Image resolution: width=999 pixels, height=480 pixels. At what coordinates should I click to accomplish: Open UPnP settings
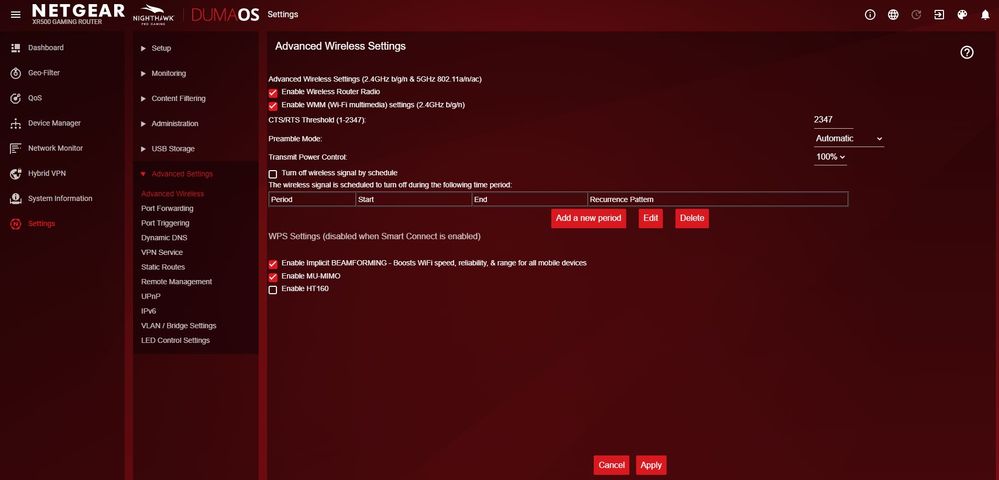(151, 296)
